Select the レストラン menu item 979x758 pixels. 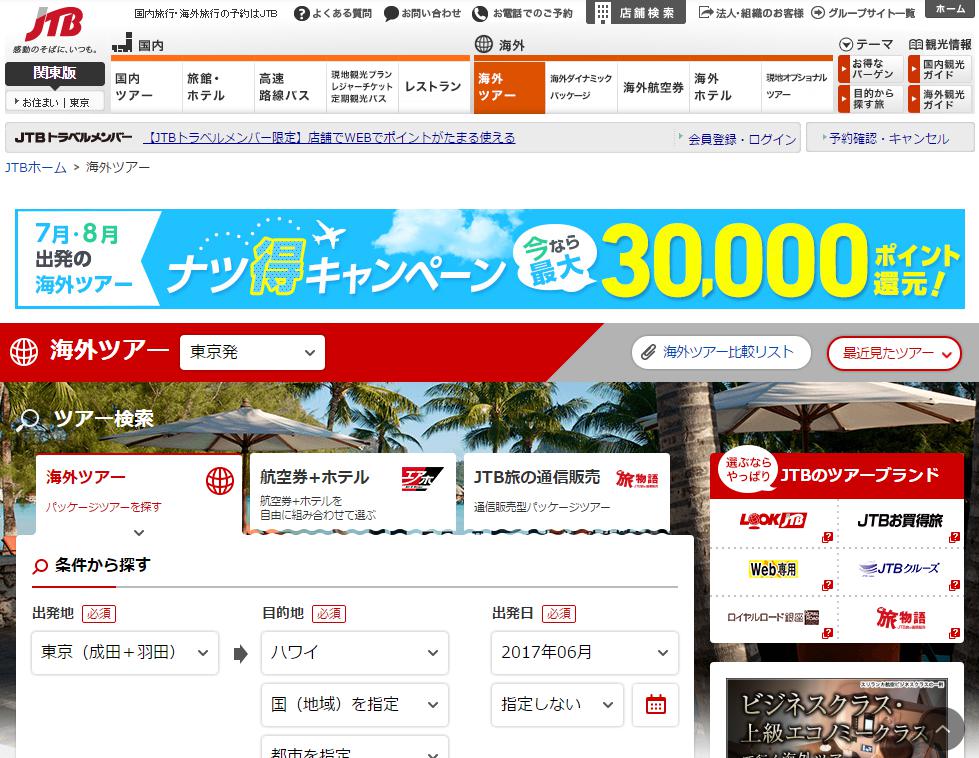(434, 87)
